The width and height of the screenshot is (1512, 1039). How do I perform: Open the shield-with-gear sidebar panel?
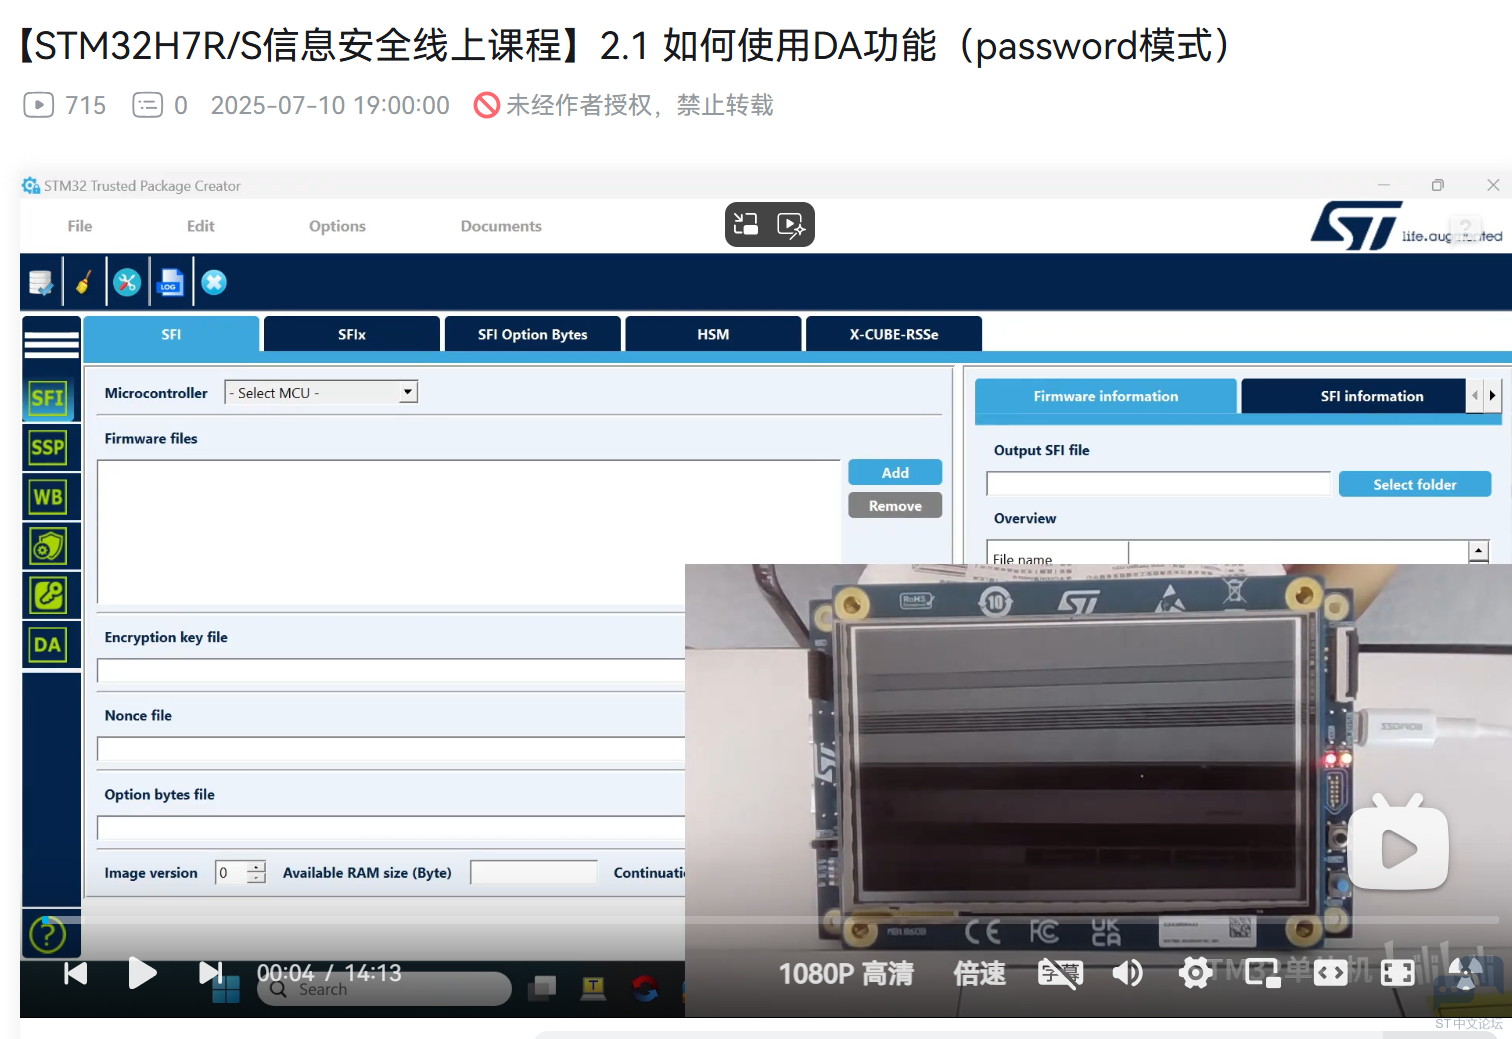48,546
